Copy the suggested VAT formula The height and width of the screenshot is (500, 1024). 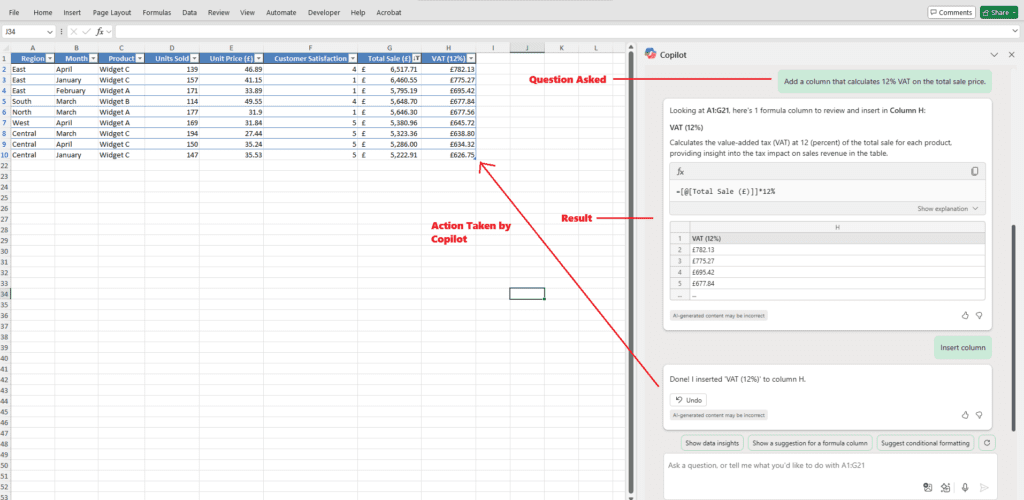(x=974, y=172)
